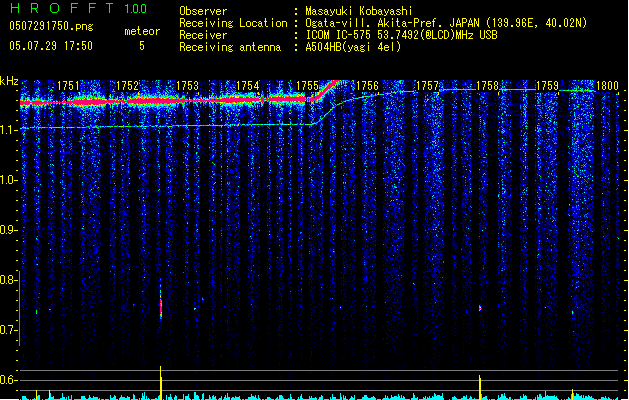Click the A504HB(yagi 4el) antenna text
Viewport: 629px width, 400px height.
coord(353,47)
